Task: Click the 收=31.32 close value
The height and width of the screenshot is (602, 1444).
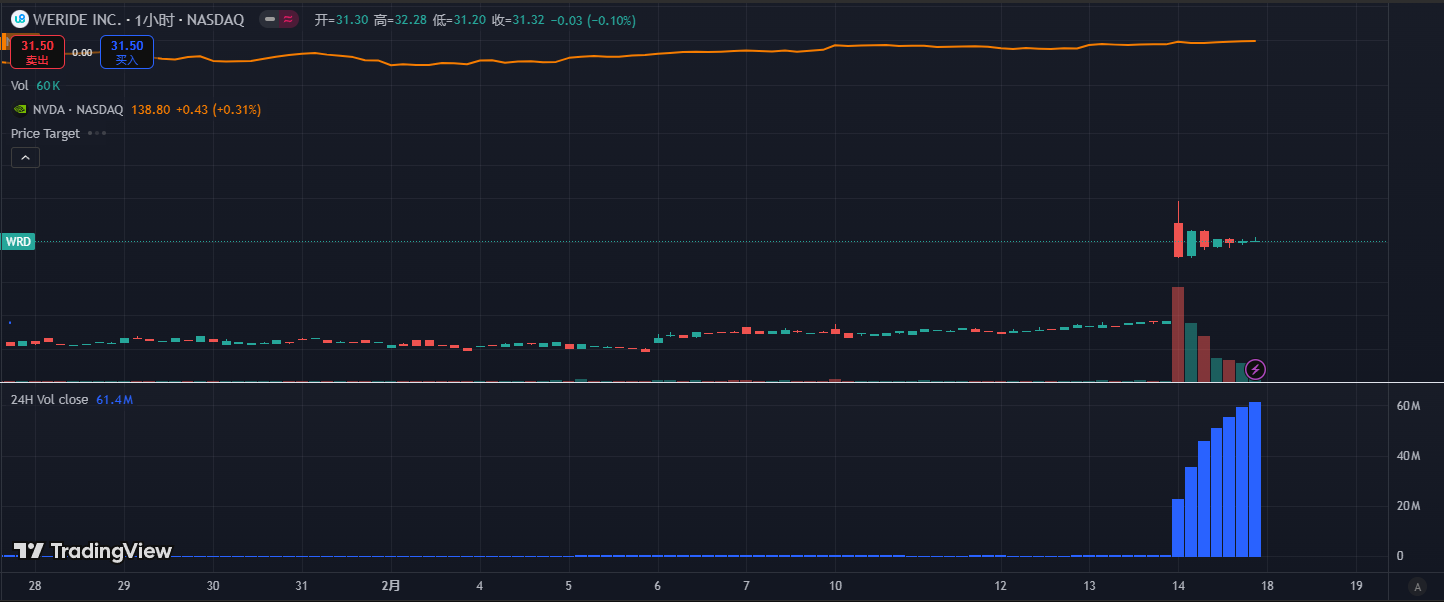Action: point(518,20)
